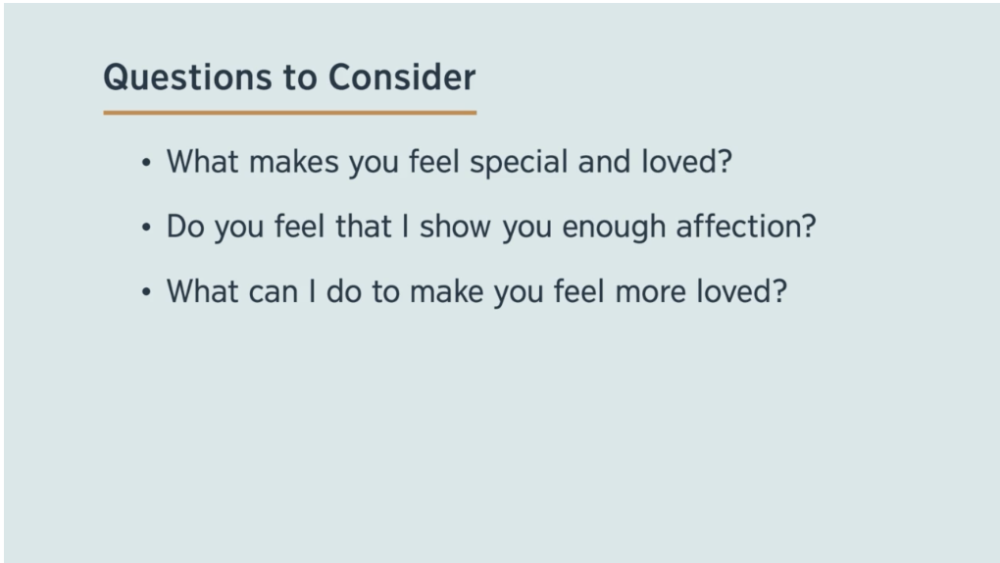Click the bullet dot before "What can I do"

coord(148,294)
